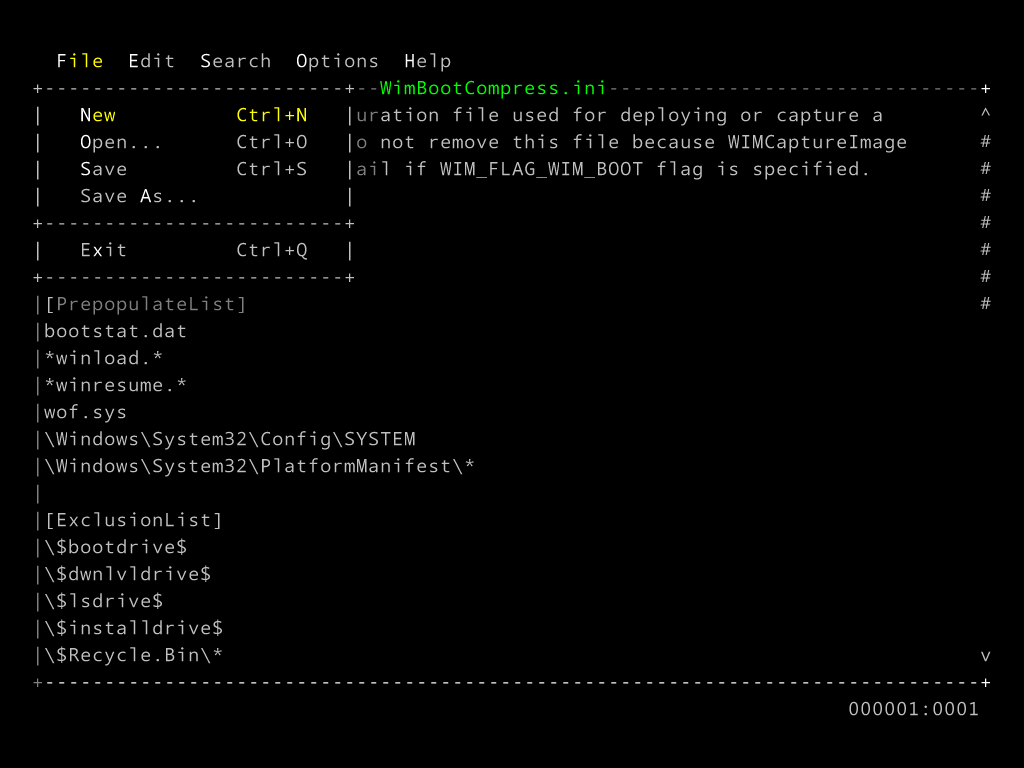This screenshot has height=768, width=1024.
Task: Open the Edit menu
Action: click(x=151, y=61)
